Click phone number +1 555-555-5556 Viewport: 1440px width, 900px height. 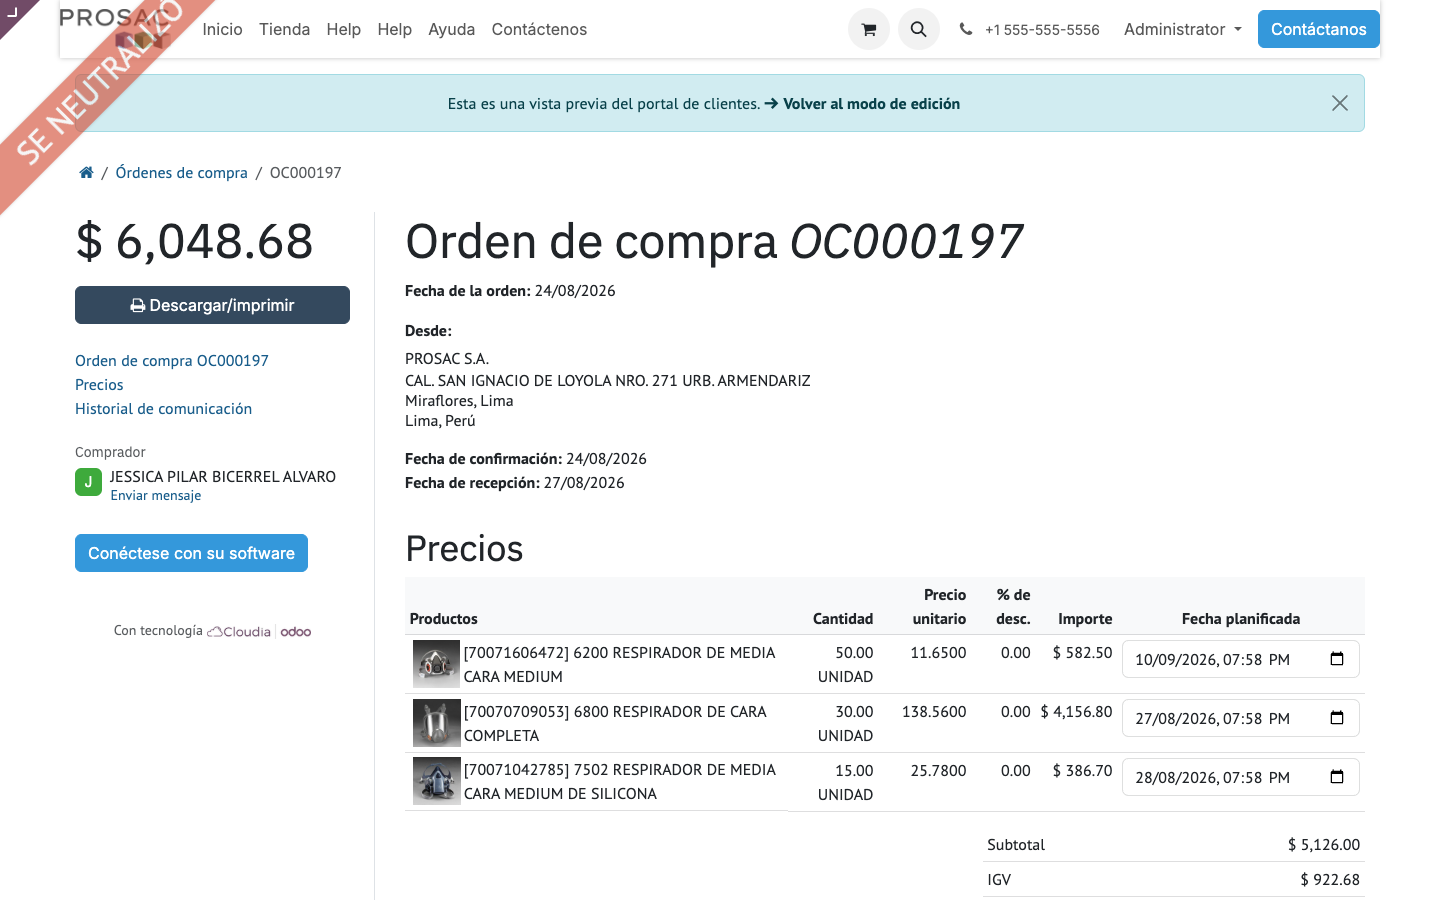[1042, 30]
